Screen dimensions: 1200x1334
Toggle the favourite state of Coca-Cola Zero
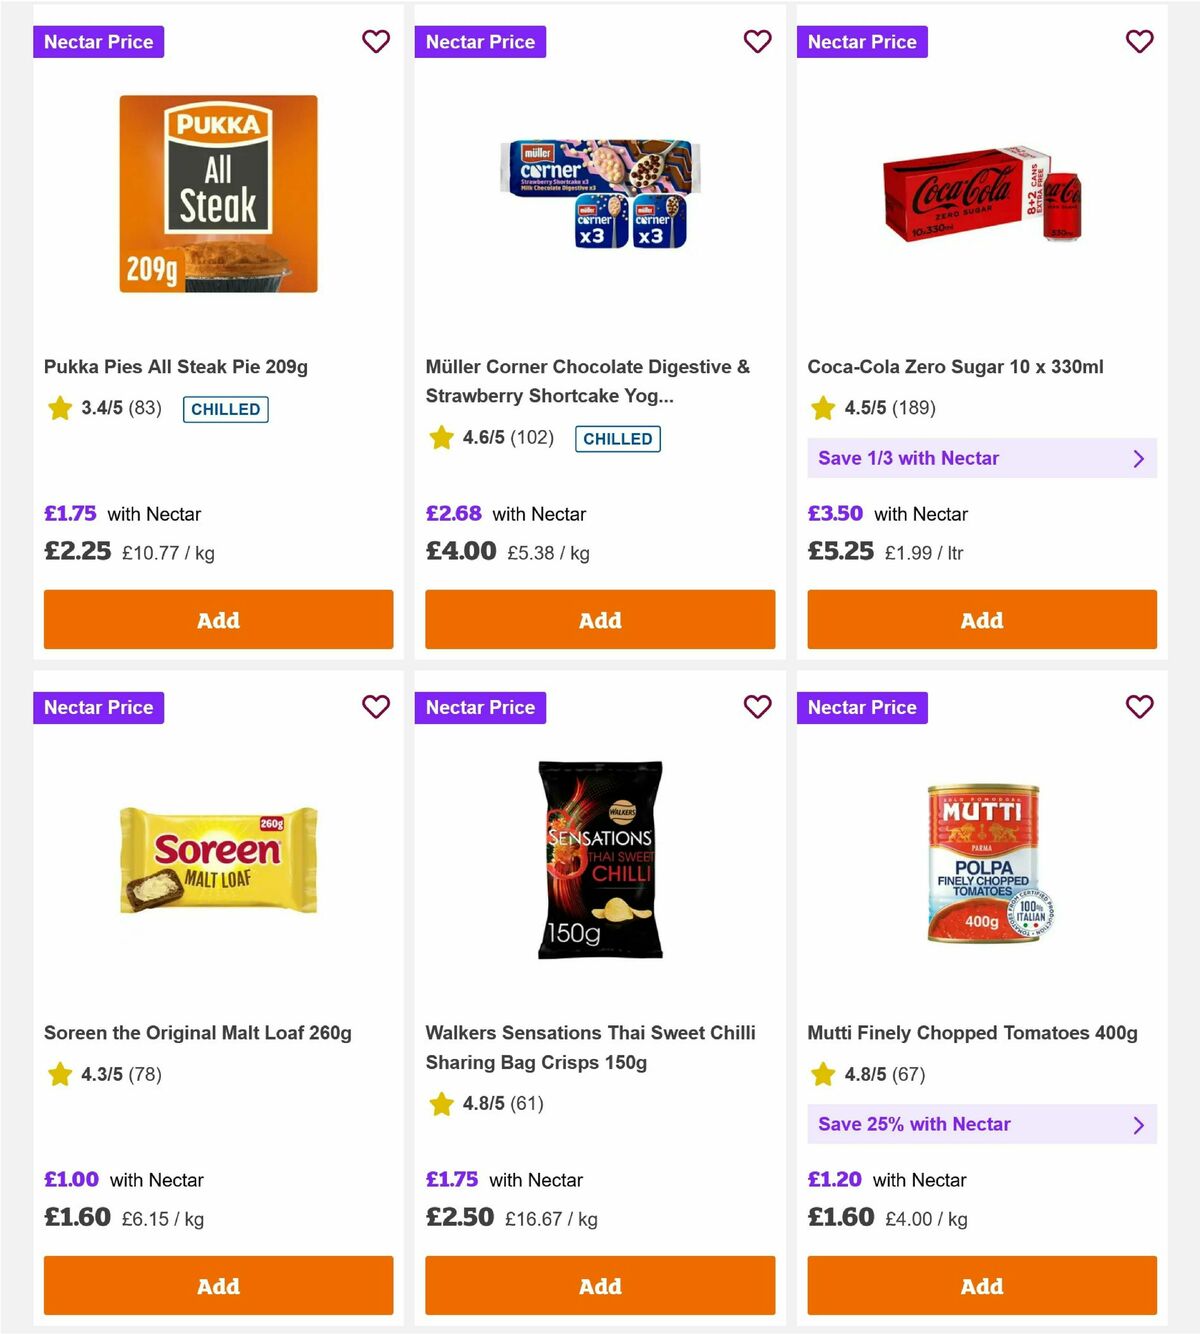click(1139, 42)
